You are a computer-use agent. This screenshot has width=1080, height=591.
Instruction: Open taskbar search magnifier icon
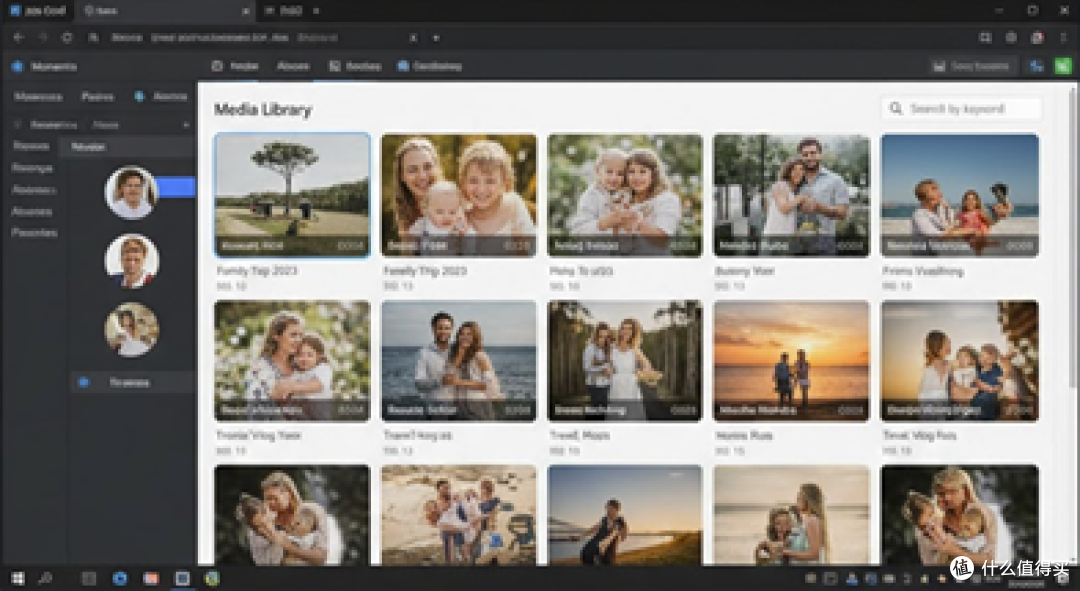point(45,579)
